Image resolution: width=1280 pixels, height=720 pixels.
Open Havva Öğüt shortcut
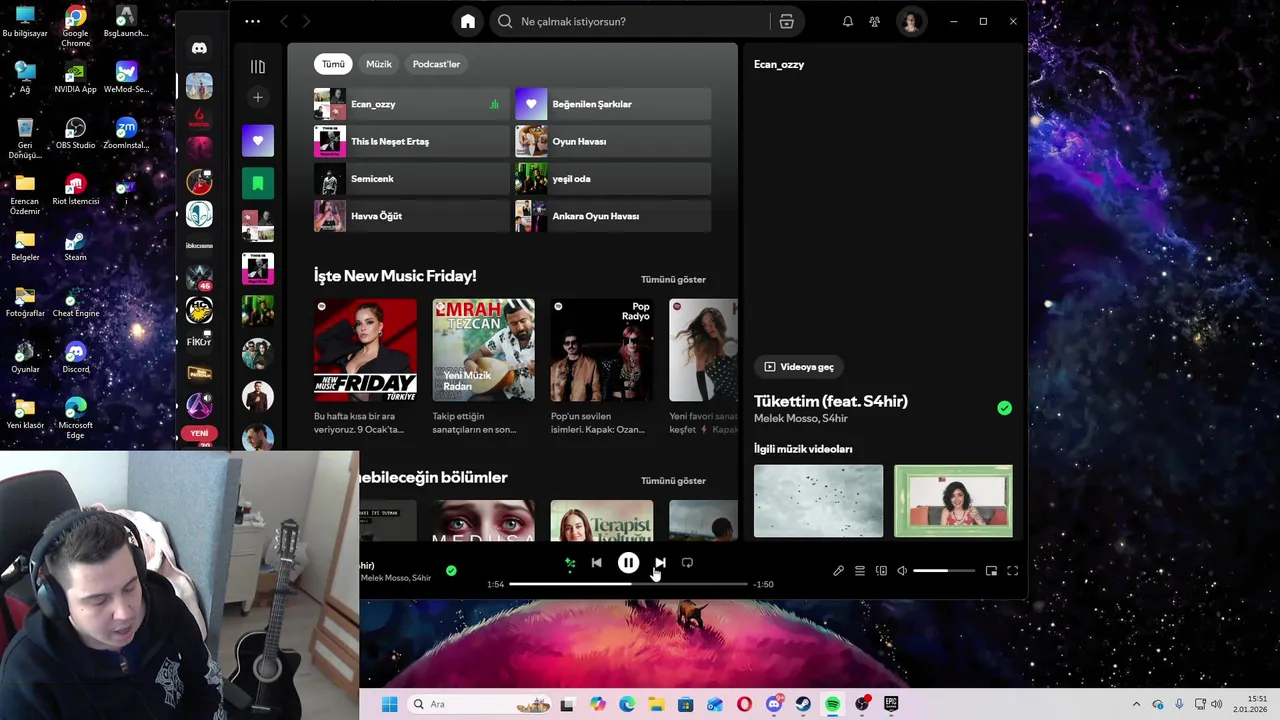coord(411,216)
